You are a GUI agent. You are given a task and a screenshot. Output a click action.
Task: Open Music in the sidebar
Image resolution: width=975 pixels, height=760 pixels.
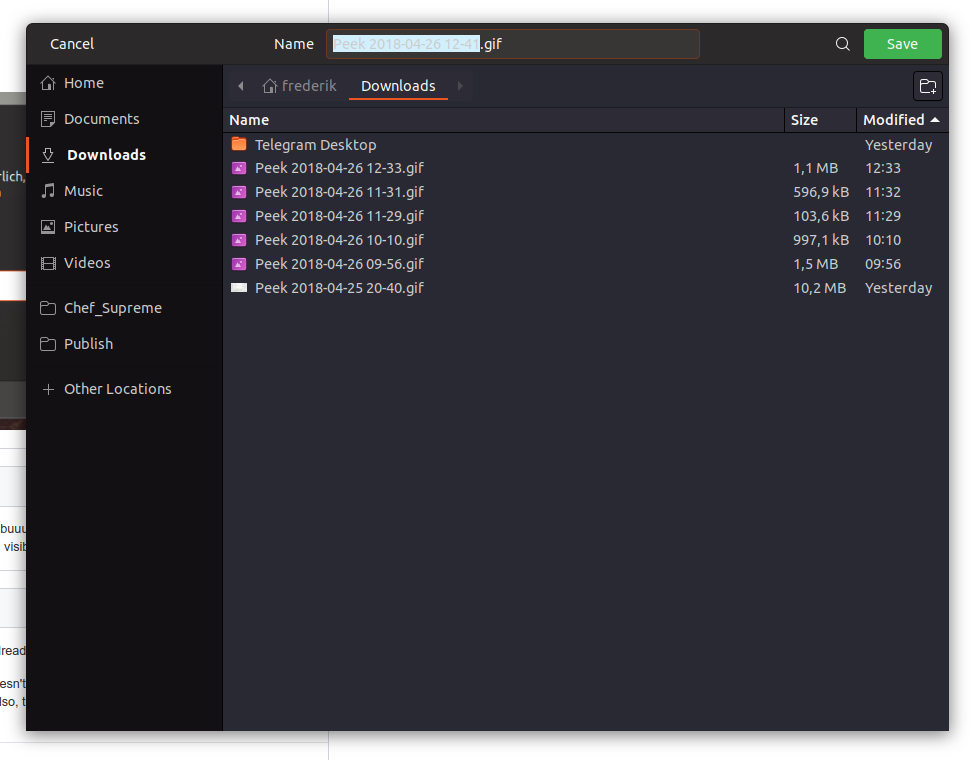tap(124, 191)
